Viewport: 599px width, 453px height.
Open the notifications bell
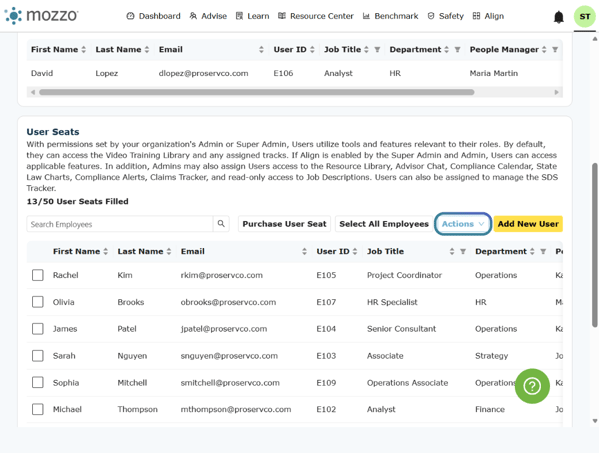tap(559, 17)
